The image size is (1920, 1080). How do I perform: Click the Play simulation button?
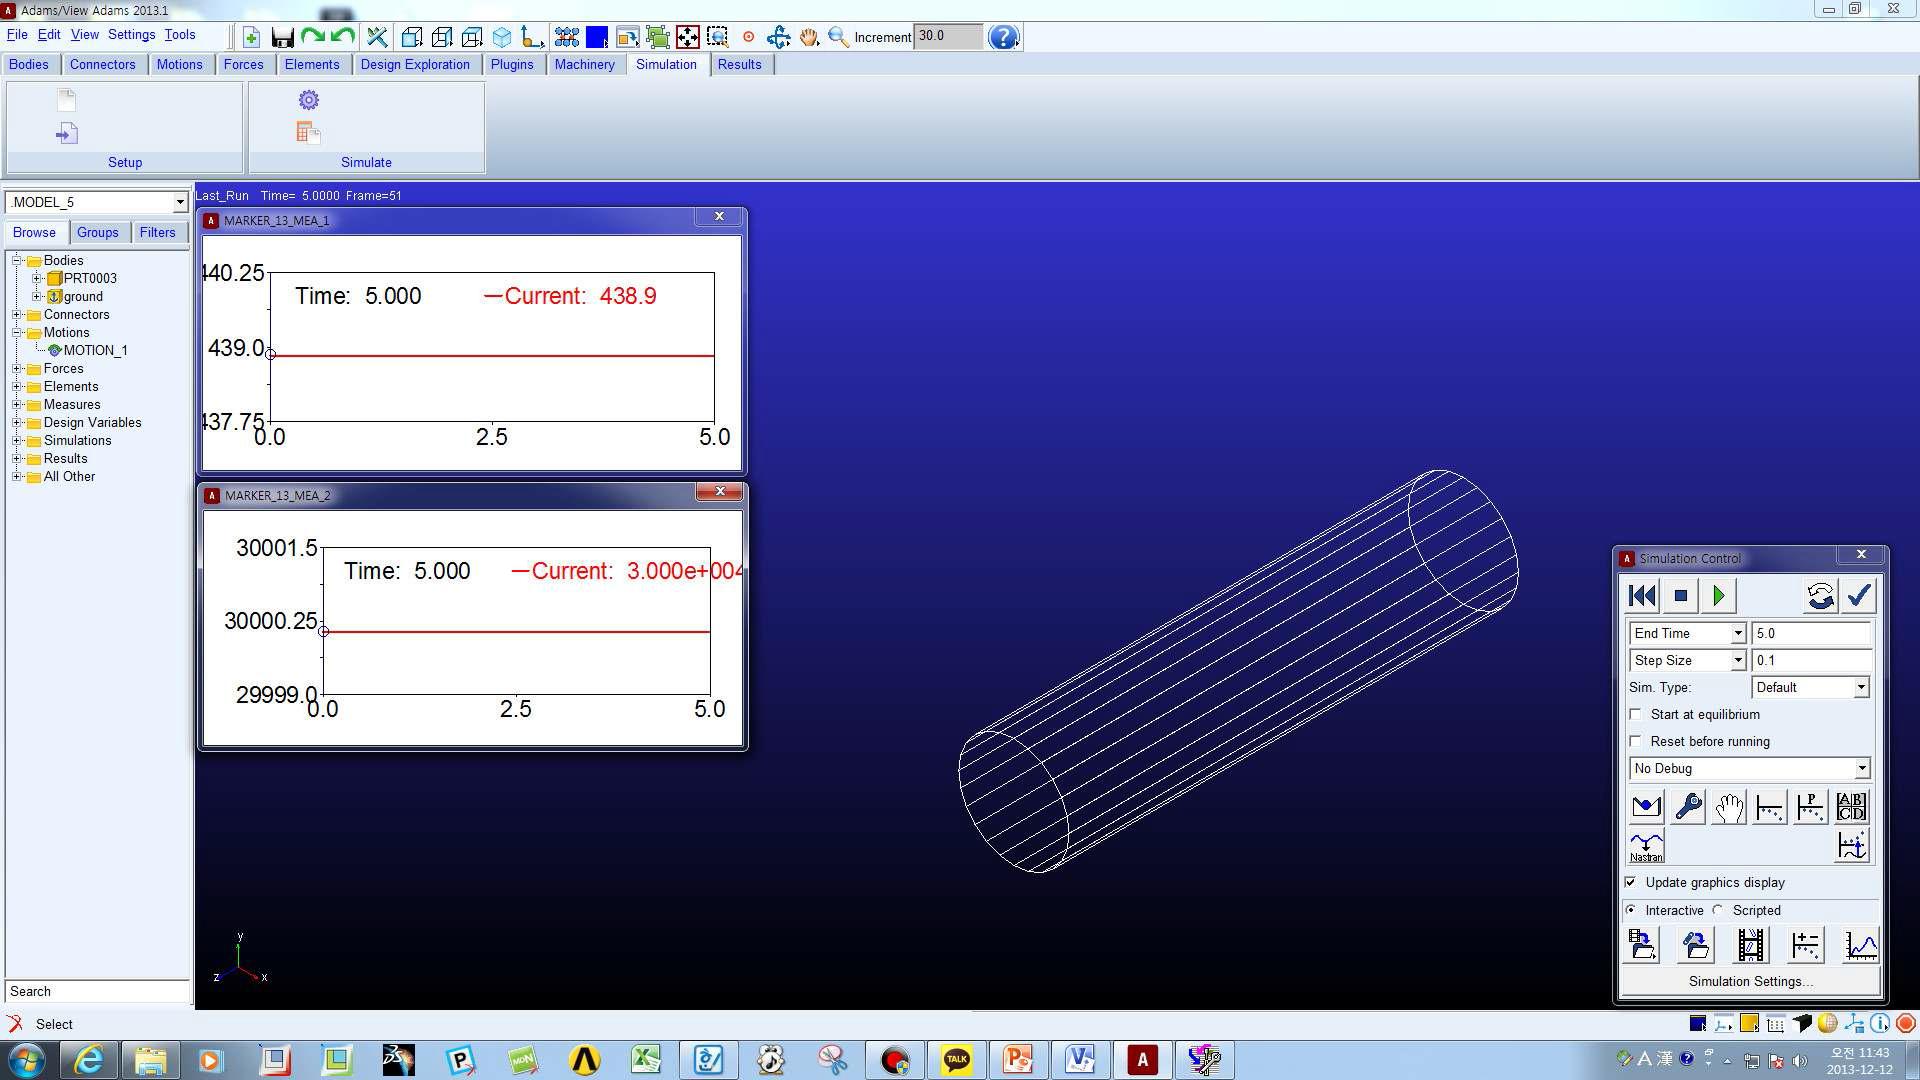click(x=1718, y=596)
